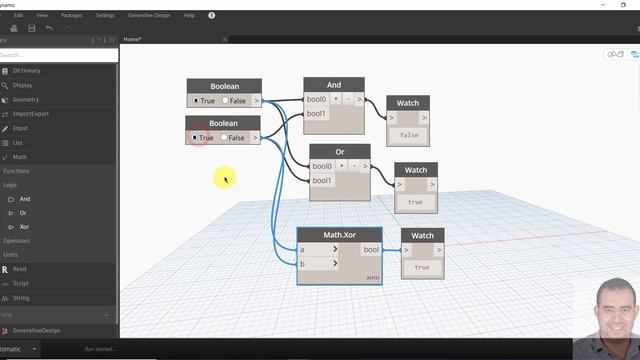Open the file from toolbar folder icon
Image resolution: width=640 pixels, height=360 pixels.
[x=13, y=28]
